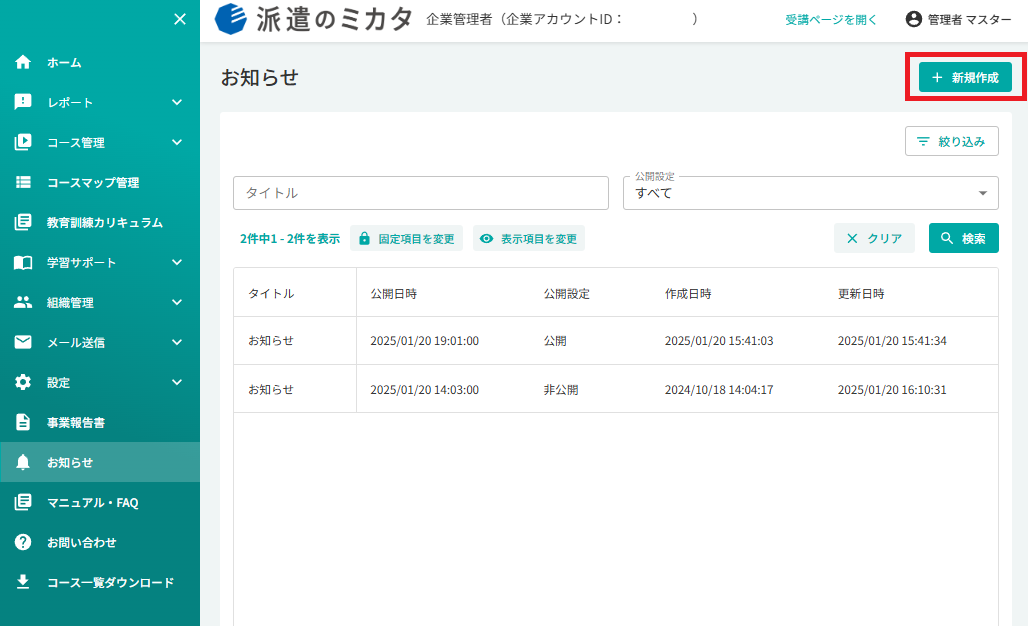Viewport: 1028px width, 626px height.
Task: Expand the 組織管理 menu chevron
Action: tap(177, 302)
